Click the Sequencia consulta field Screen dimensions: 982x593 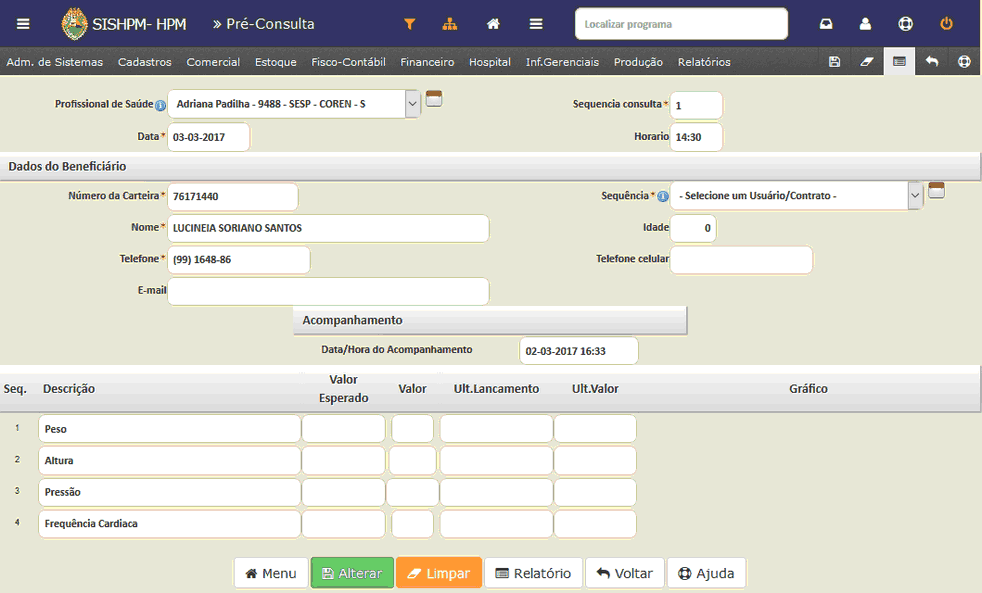696,105
